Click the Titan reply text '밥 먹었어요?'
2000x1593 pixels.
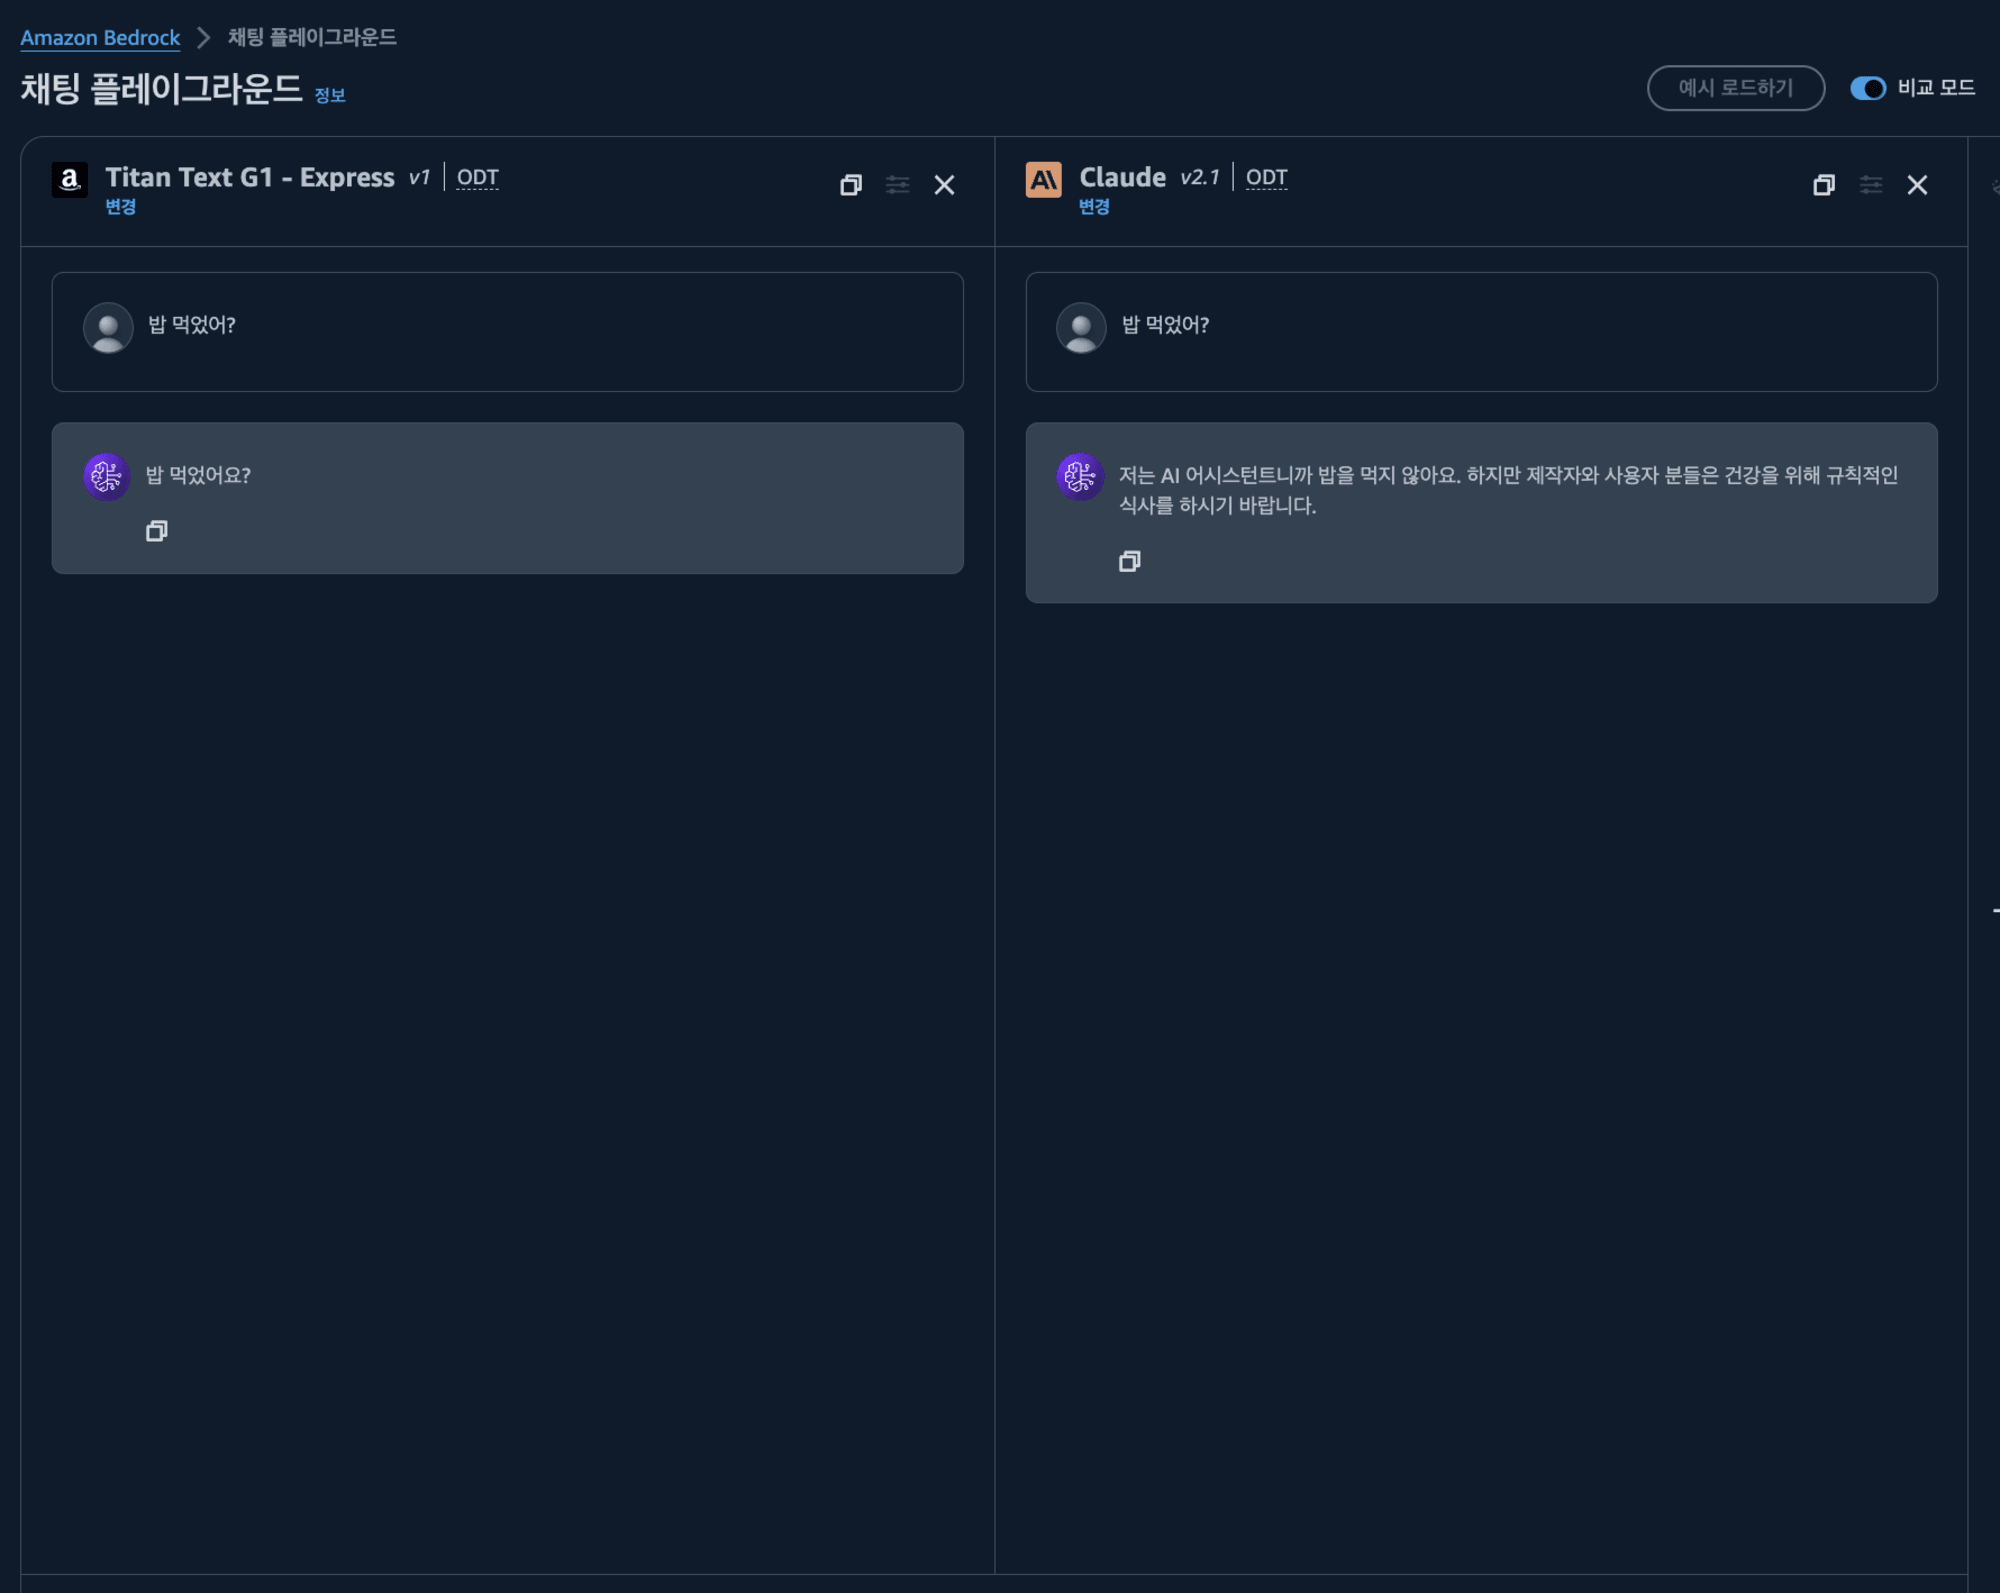point(198,475)
